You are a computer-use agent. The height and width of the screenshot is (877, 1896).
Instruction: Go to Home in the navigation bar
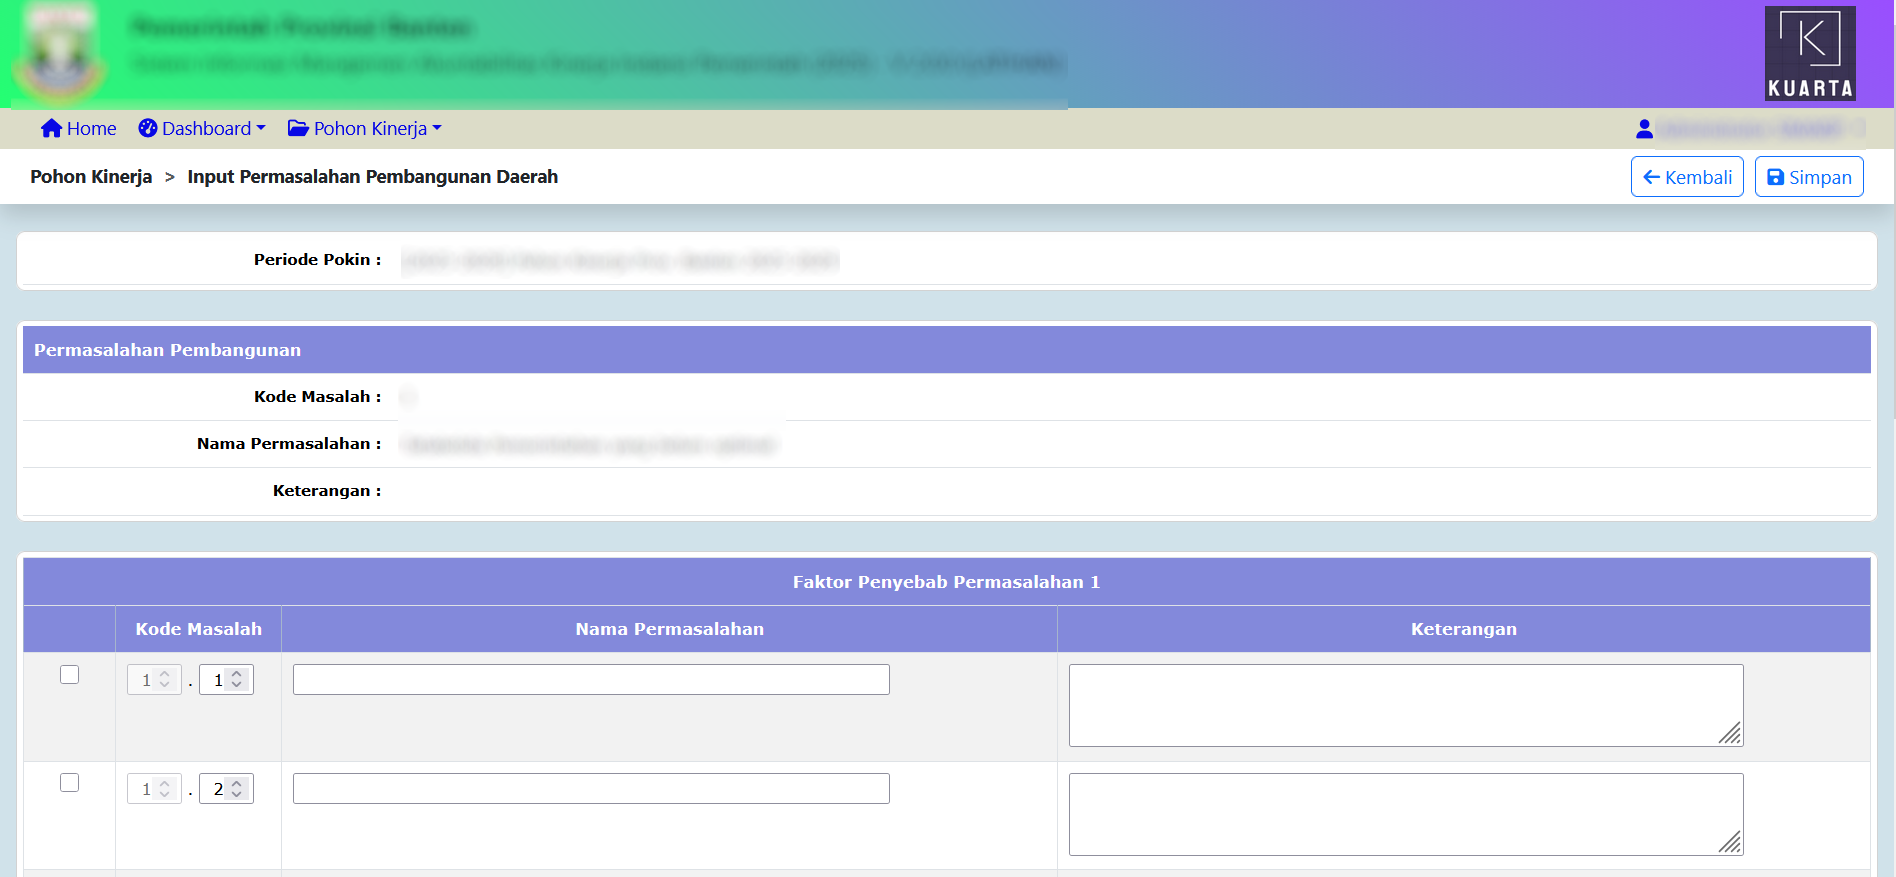(91, 128)
